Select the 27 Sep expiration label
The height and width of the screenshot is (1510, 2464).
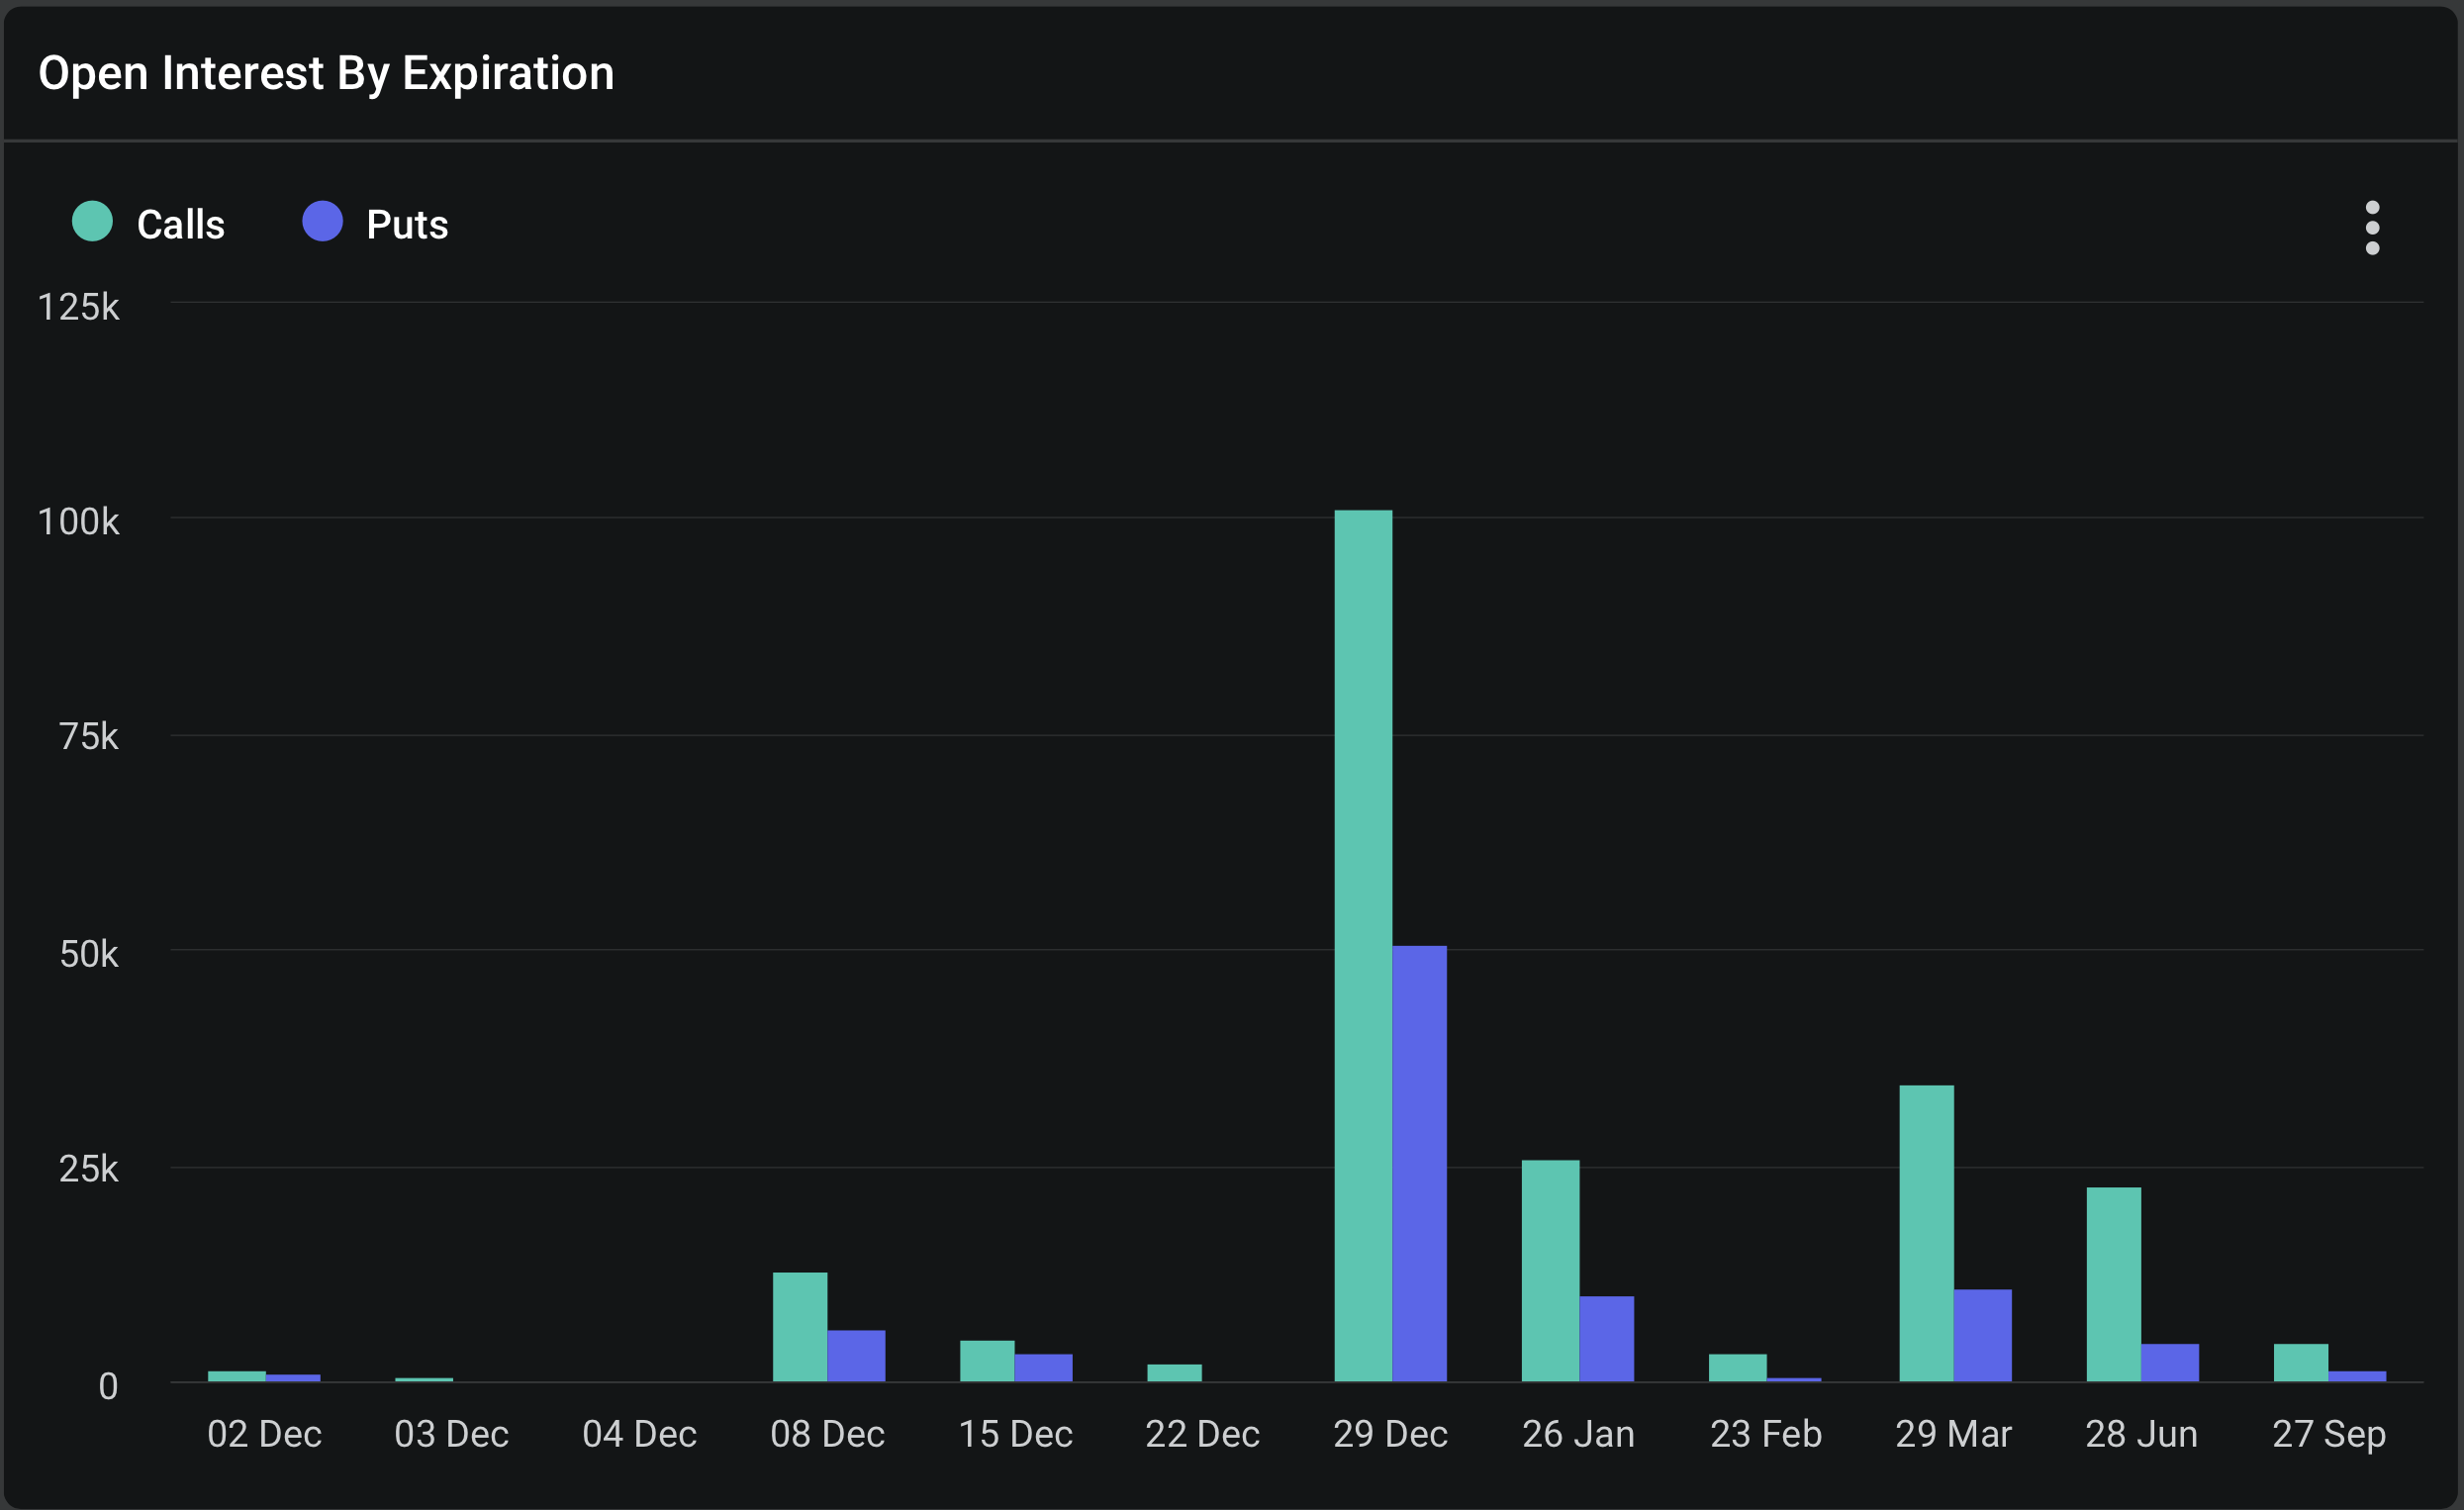pyautogui.click(x=2330, y=1434)
